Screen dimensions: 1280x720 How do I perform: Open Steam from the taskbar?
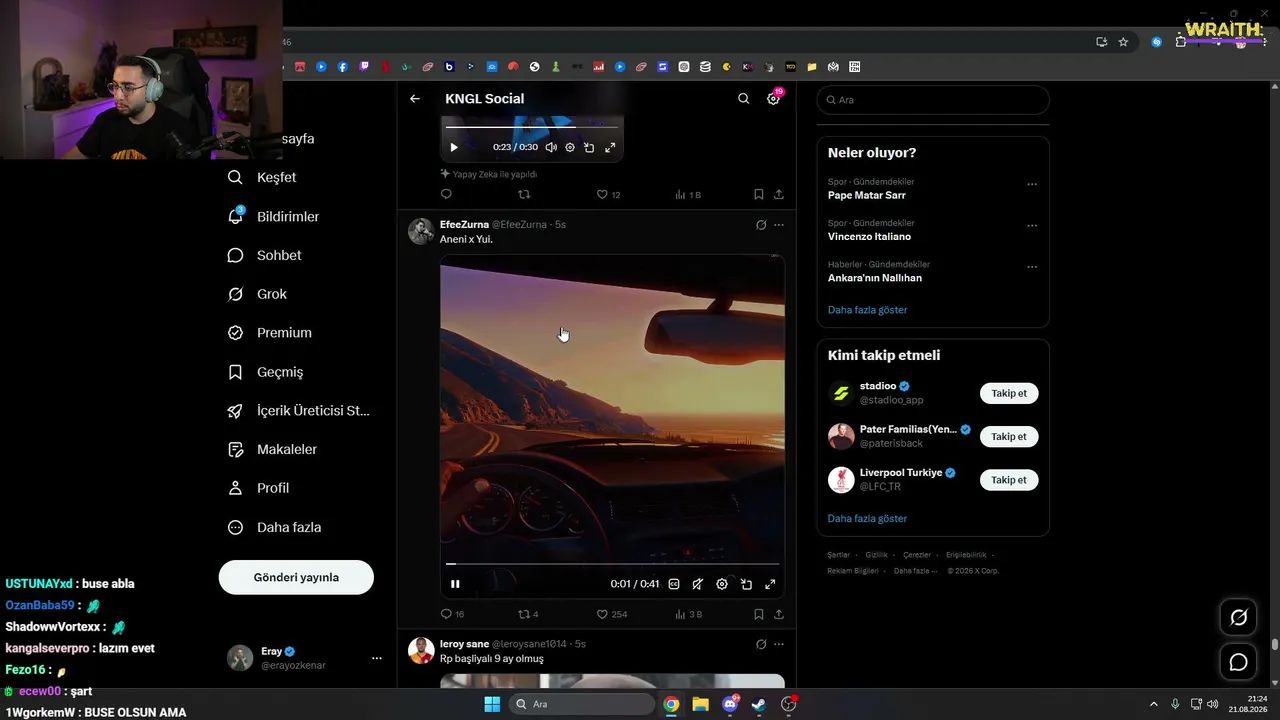(x=759, y=704)
